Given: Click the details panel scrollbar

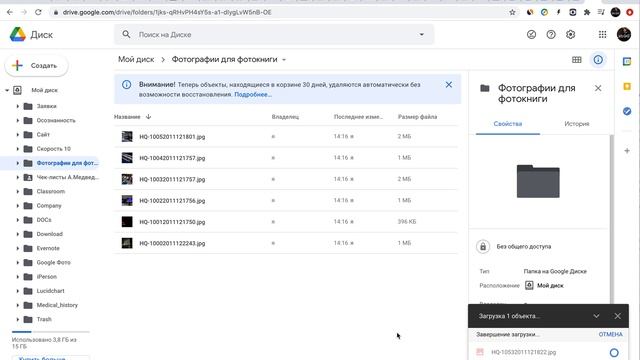Looking at the screenshot, I should pyautogui.click(x=611, y=220).
